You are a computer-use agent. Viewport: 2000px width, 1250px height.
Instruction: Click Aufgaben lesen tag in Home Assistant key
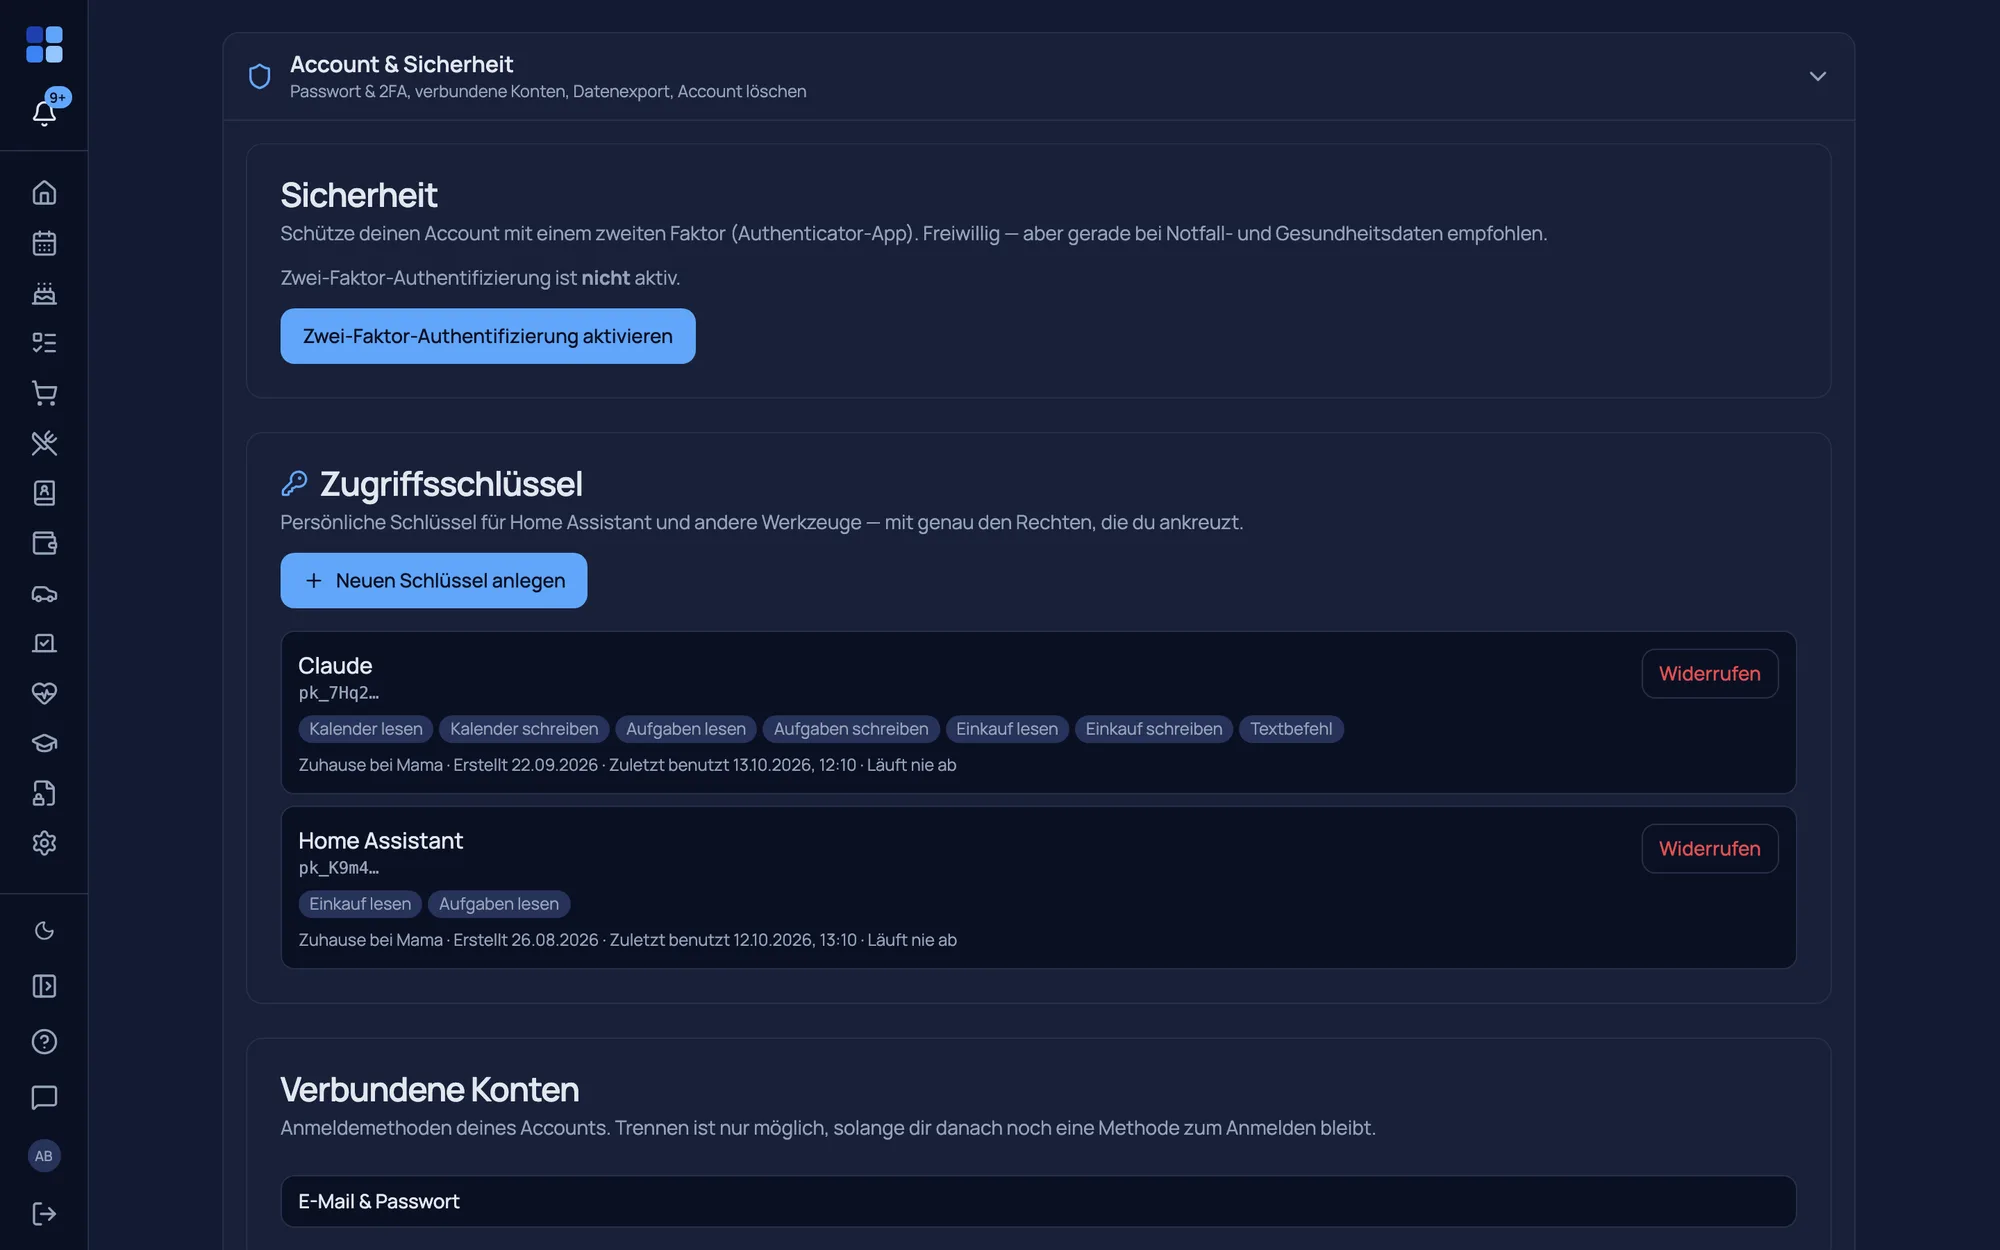click(x=499, y=904)
